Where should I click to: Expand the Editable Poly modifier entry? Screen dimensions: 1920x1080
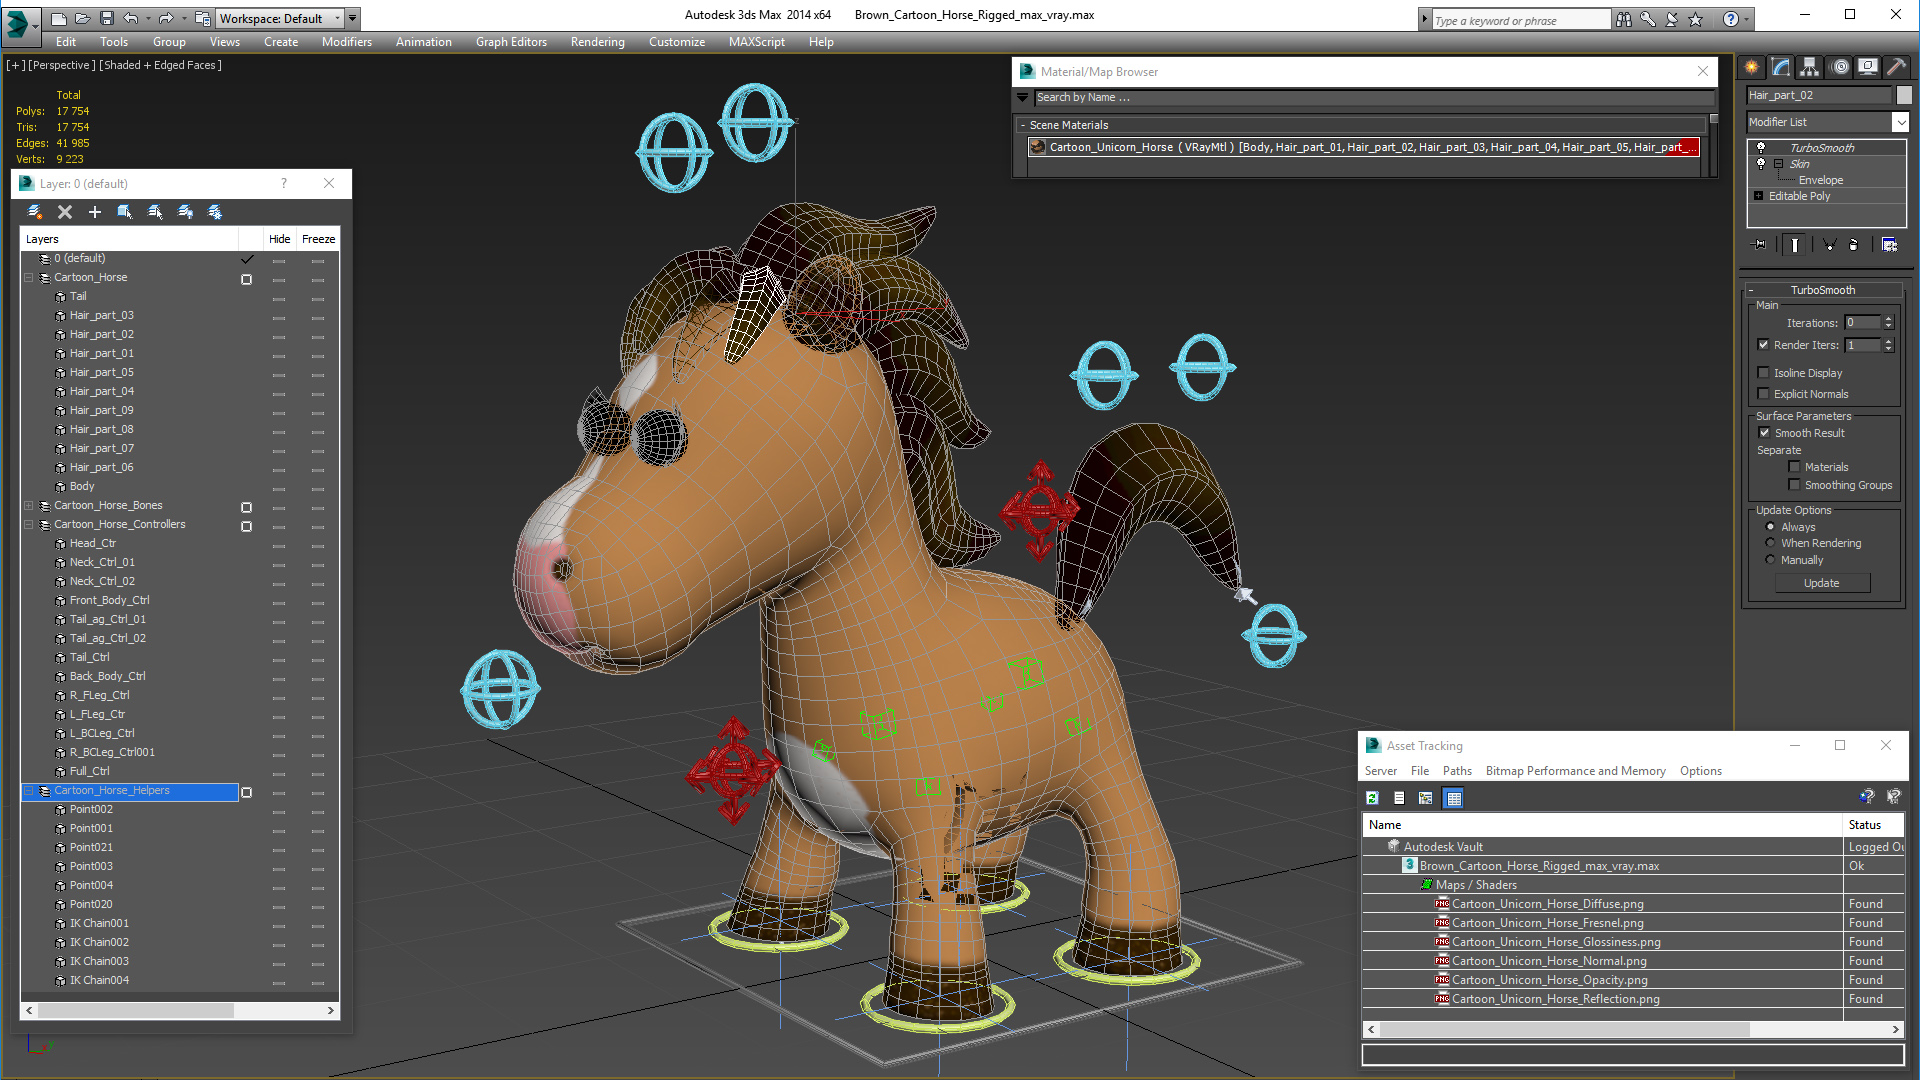1759,196
